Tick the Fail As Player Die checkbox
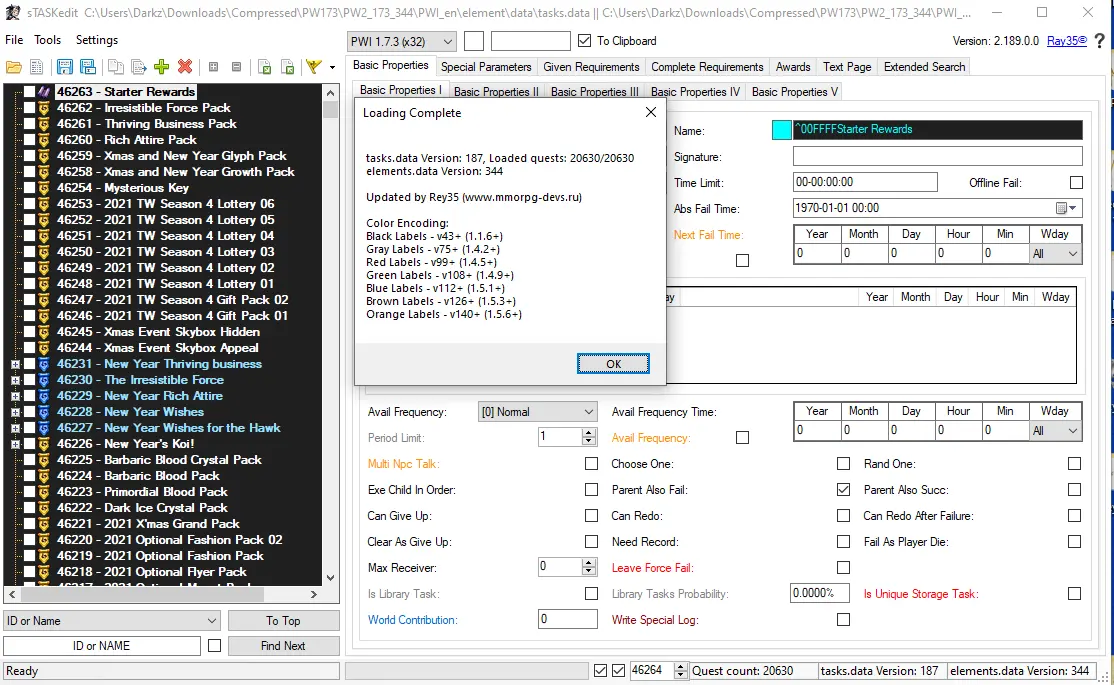Viewport: 1114px width, 685px height. tap(1074, 541)
